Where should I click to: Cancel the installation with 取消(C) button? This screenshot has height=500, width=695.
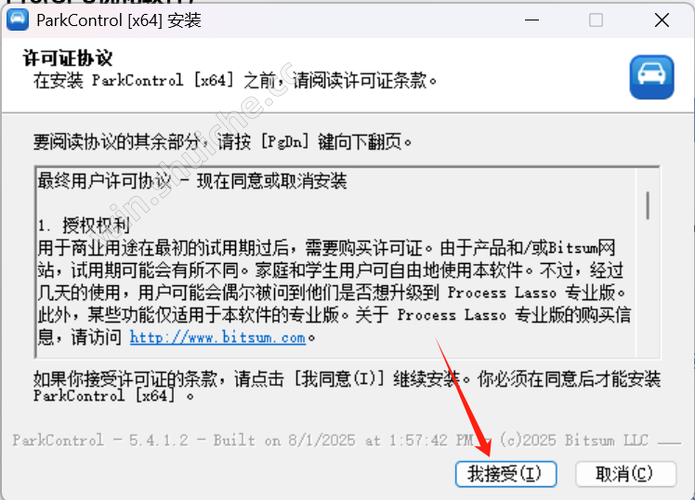click(x=626, y=474)
